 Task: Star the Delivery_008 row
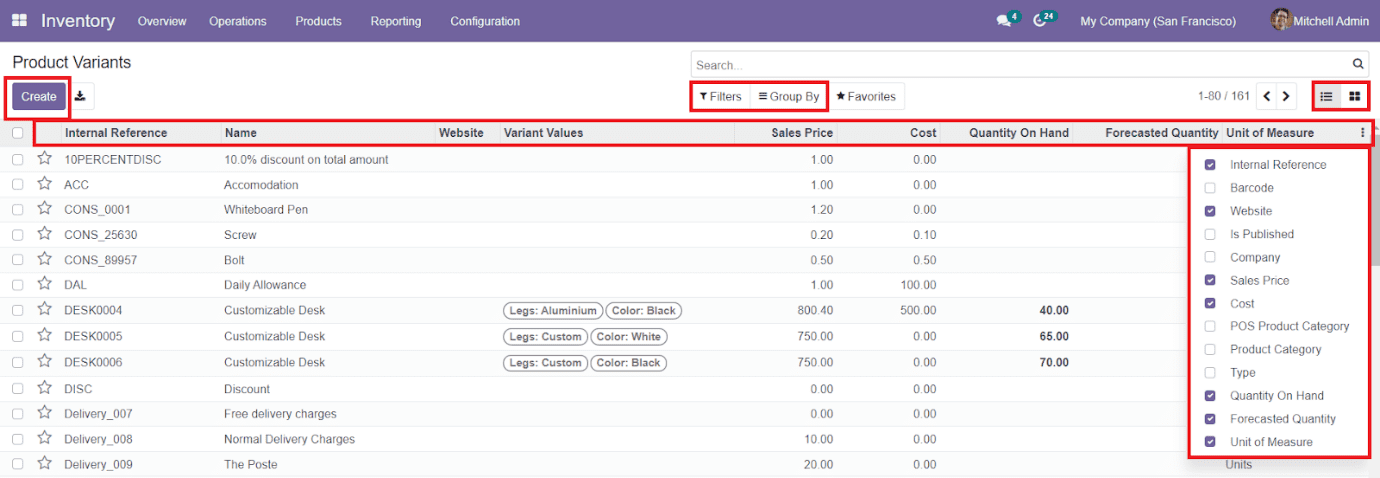[44, 438]
